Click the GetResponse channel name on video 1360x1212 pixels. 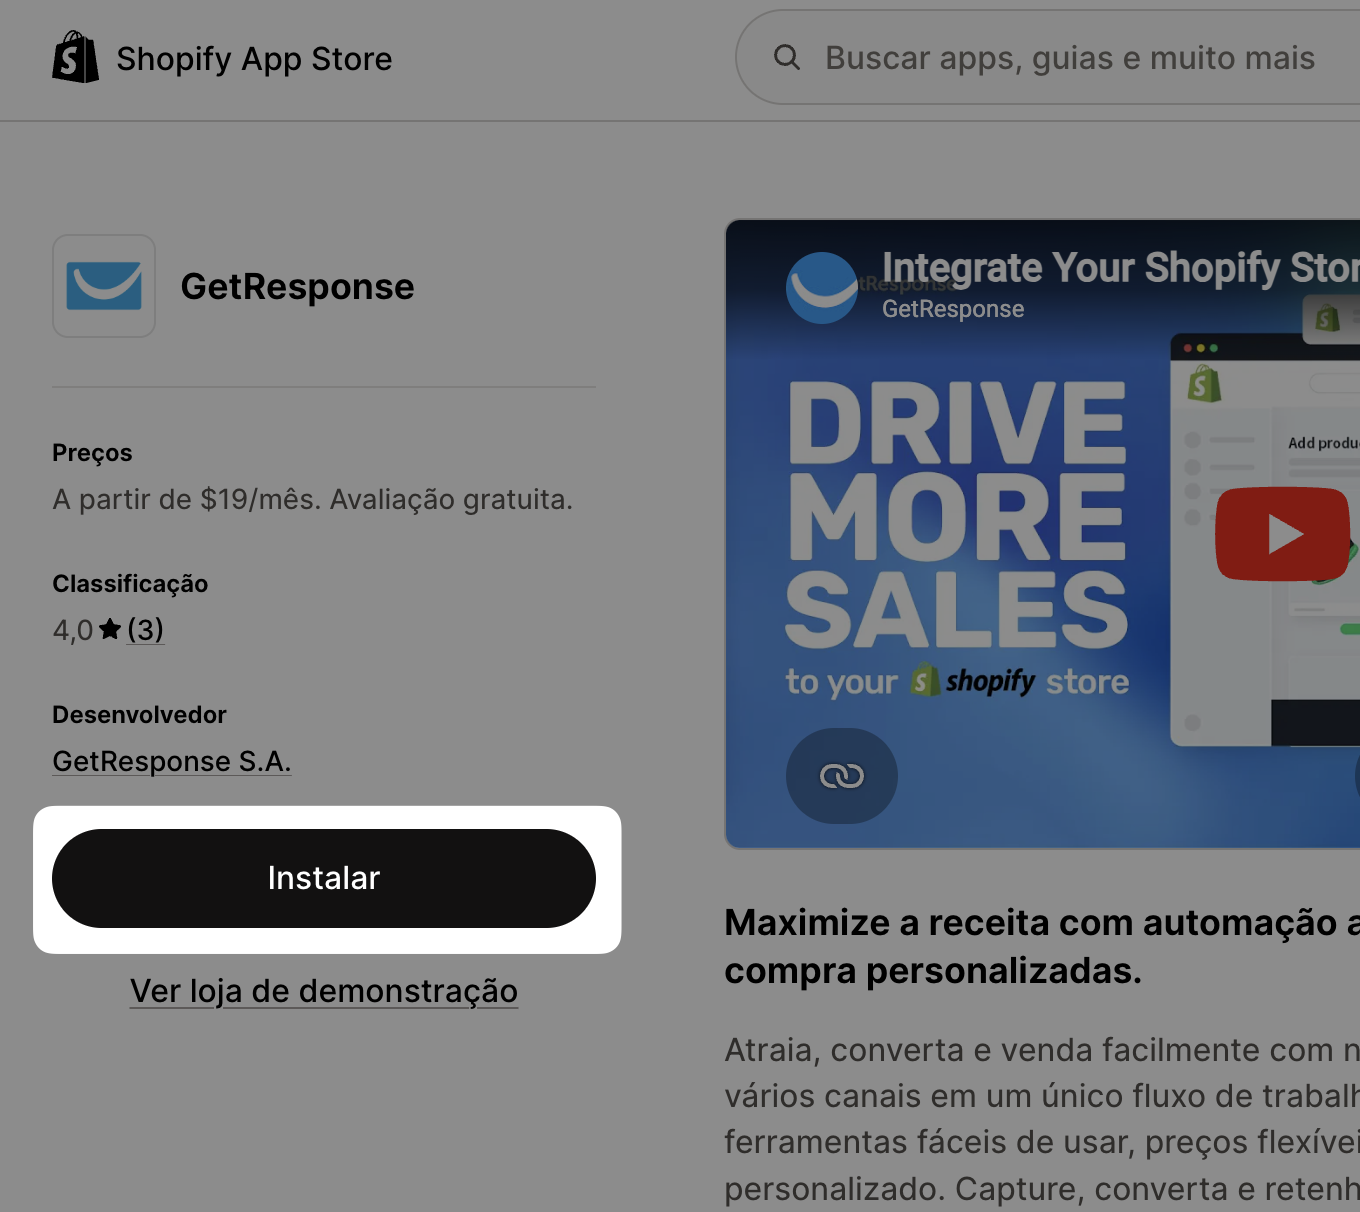(953, 309)
